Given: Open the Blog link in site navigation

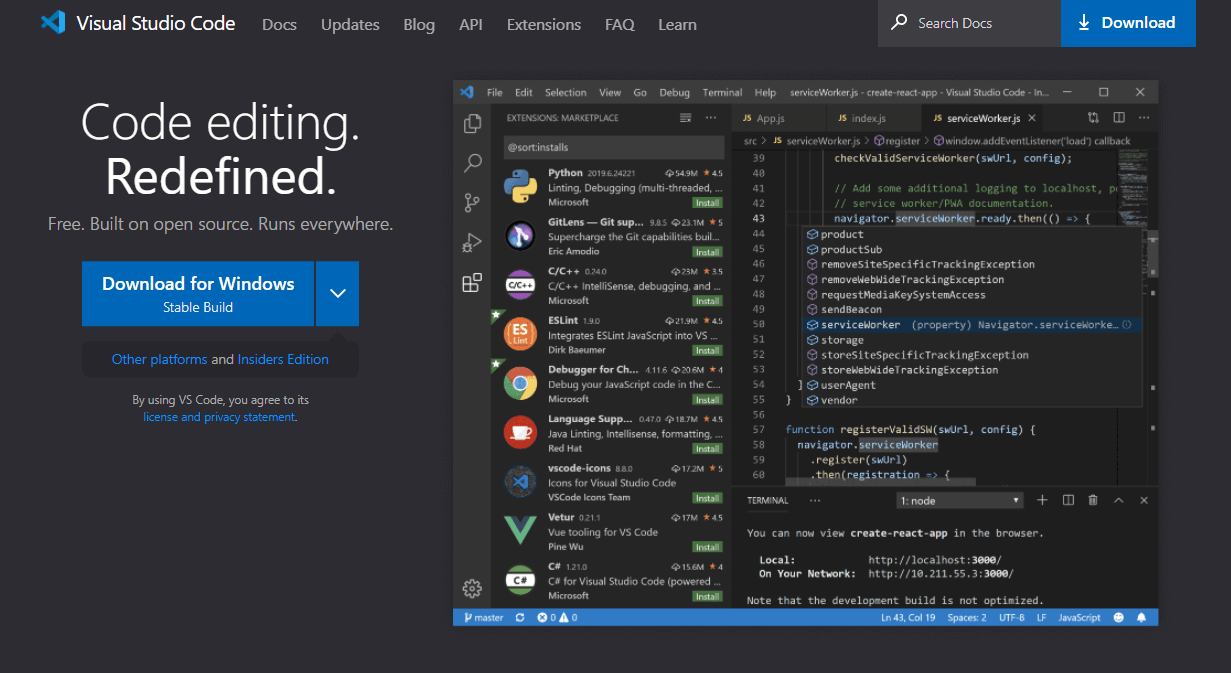Looking at the screenshot, I should coord(419,24).
